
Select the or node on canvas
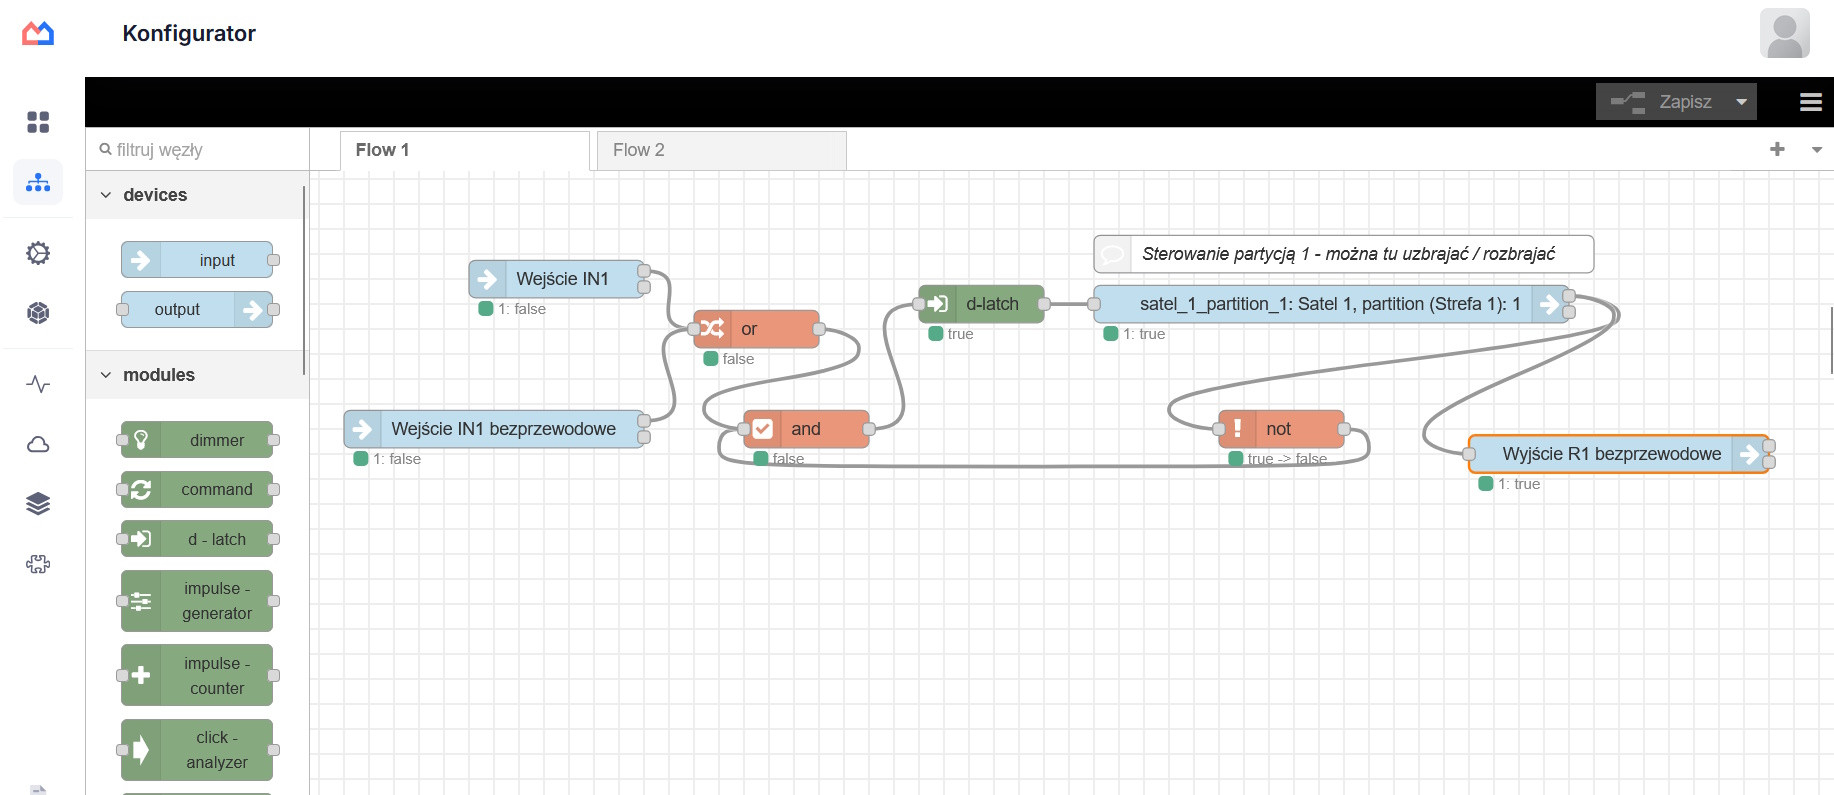pos(757,329)
